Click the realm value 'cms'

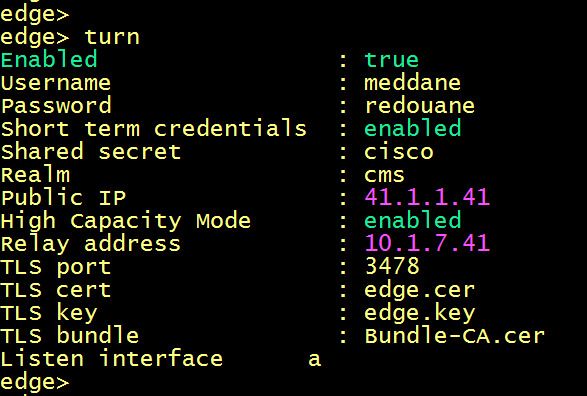[x=384, y=175]
